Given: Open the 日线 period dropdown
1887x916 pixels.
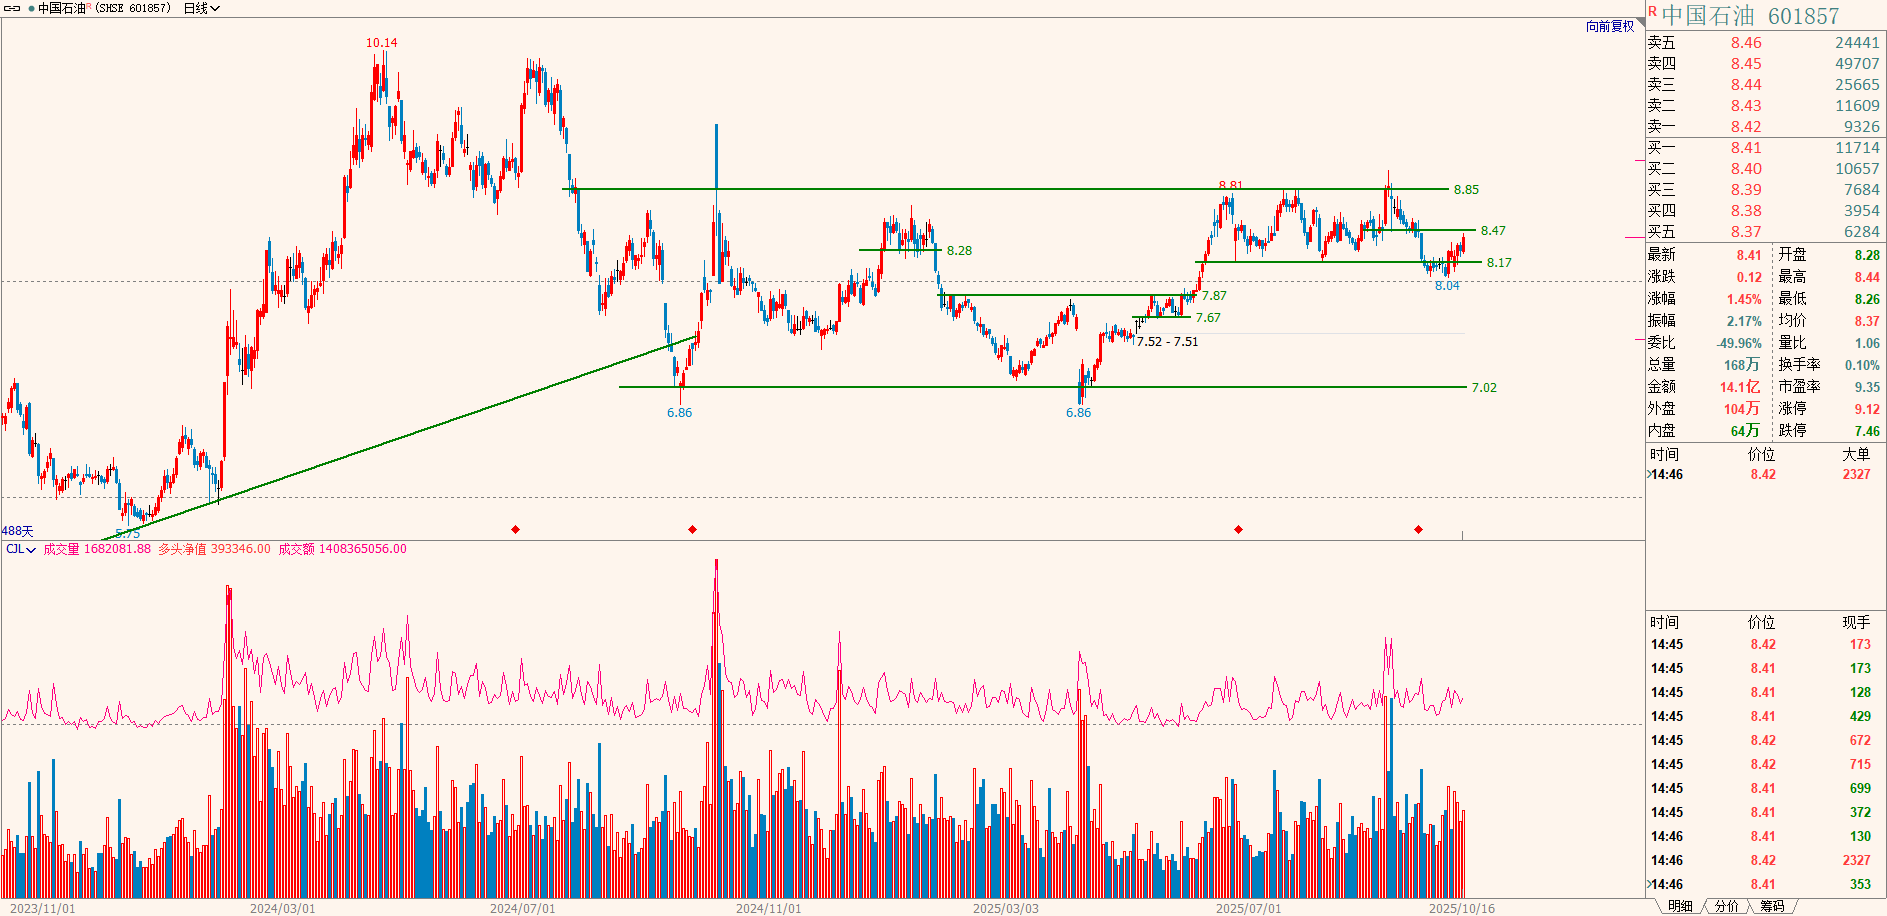Looking at the screenshot, I should (201, 8).
